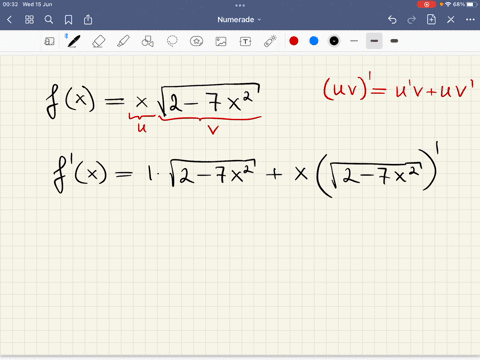Open the share export menu
Screen dimensions: 480x360
pyautogui.click(x=88, y=20)
